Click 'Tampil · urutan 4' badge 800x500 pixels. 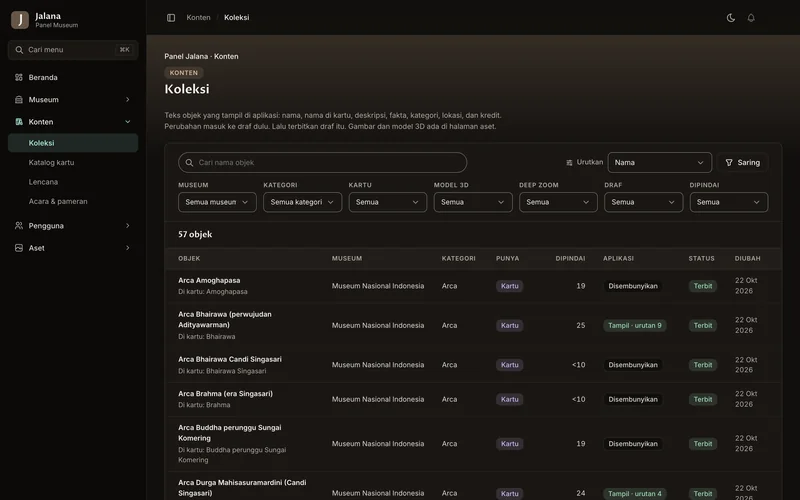click(634, 493)
